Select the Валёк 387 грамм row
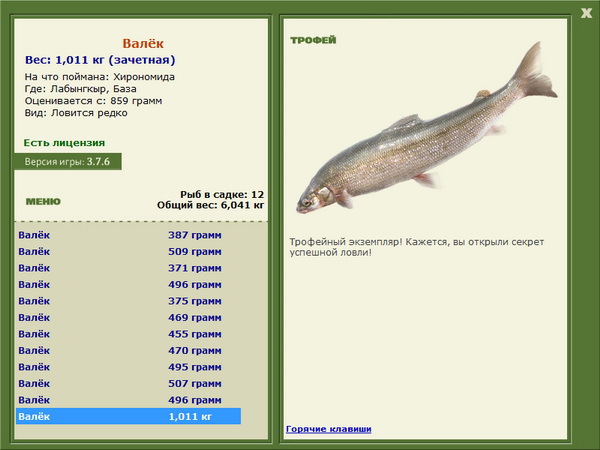The image size is (600, 450). (129, 235)
